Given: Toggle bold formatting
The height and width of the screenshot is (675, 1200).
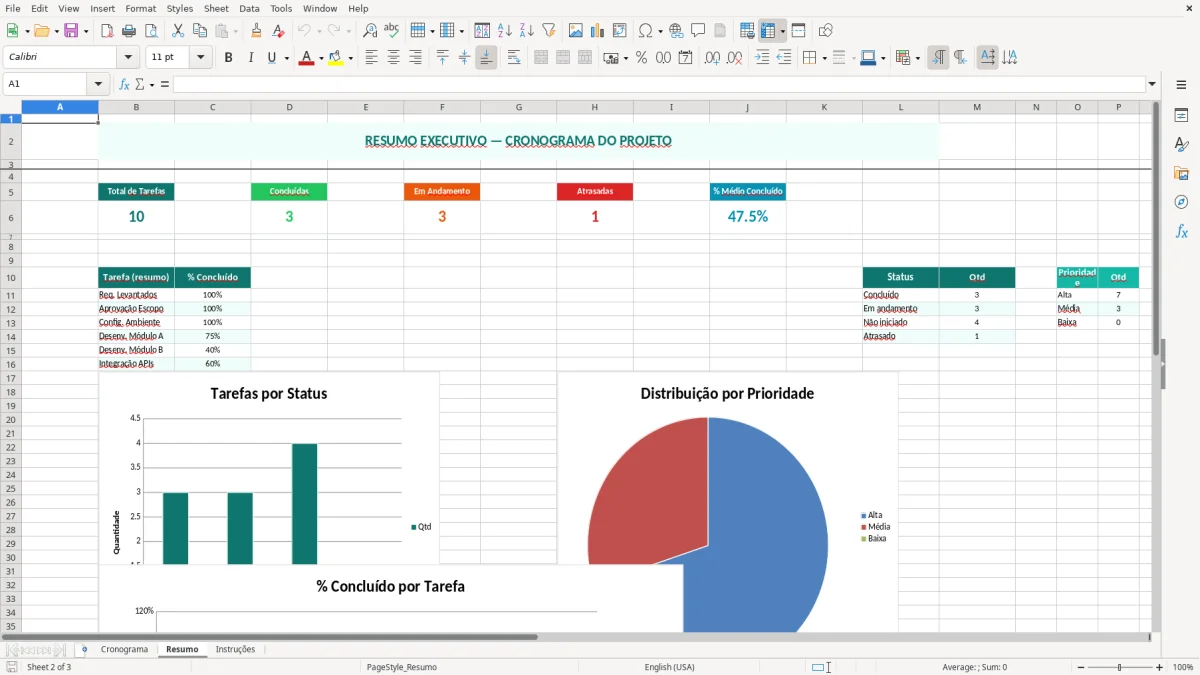Looking at the screenshot, I should [x=229, y=58].
